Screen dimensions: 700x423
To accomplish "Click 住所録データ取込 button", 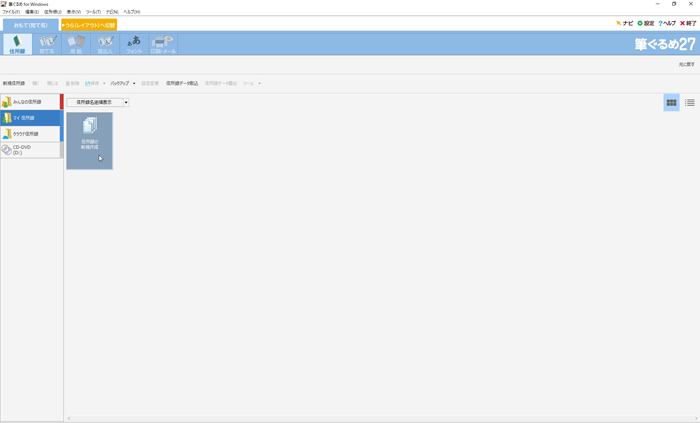I will (182, 84).
